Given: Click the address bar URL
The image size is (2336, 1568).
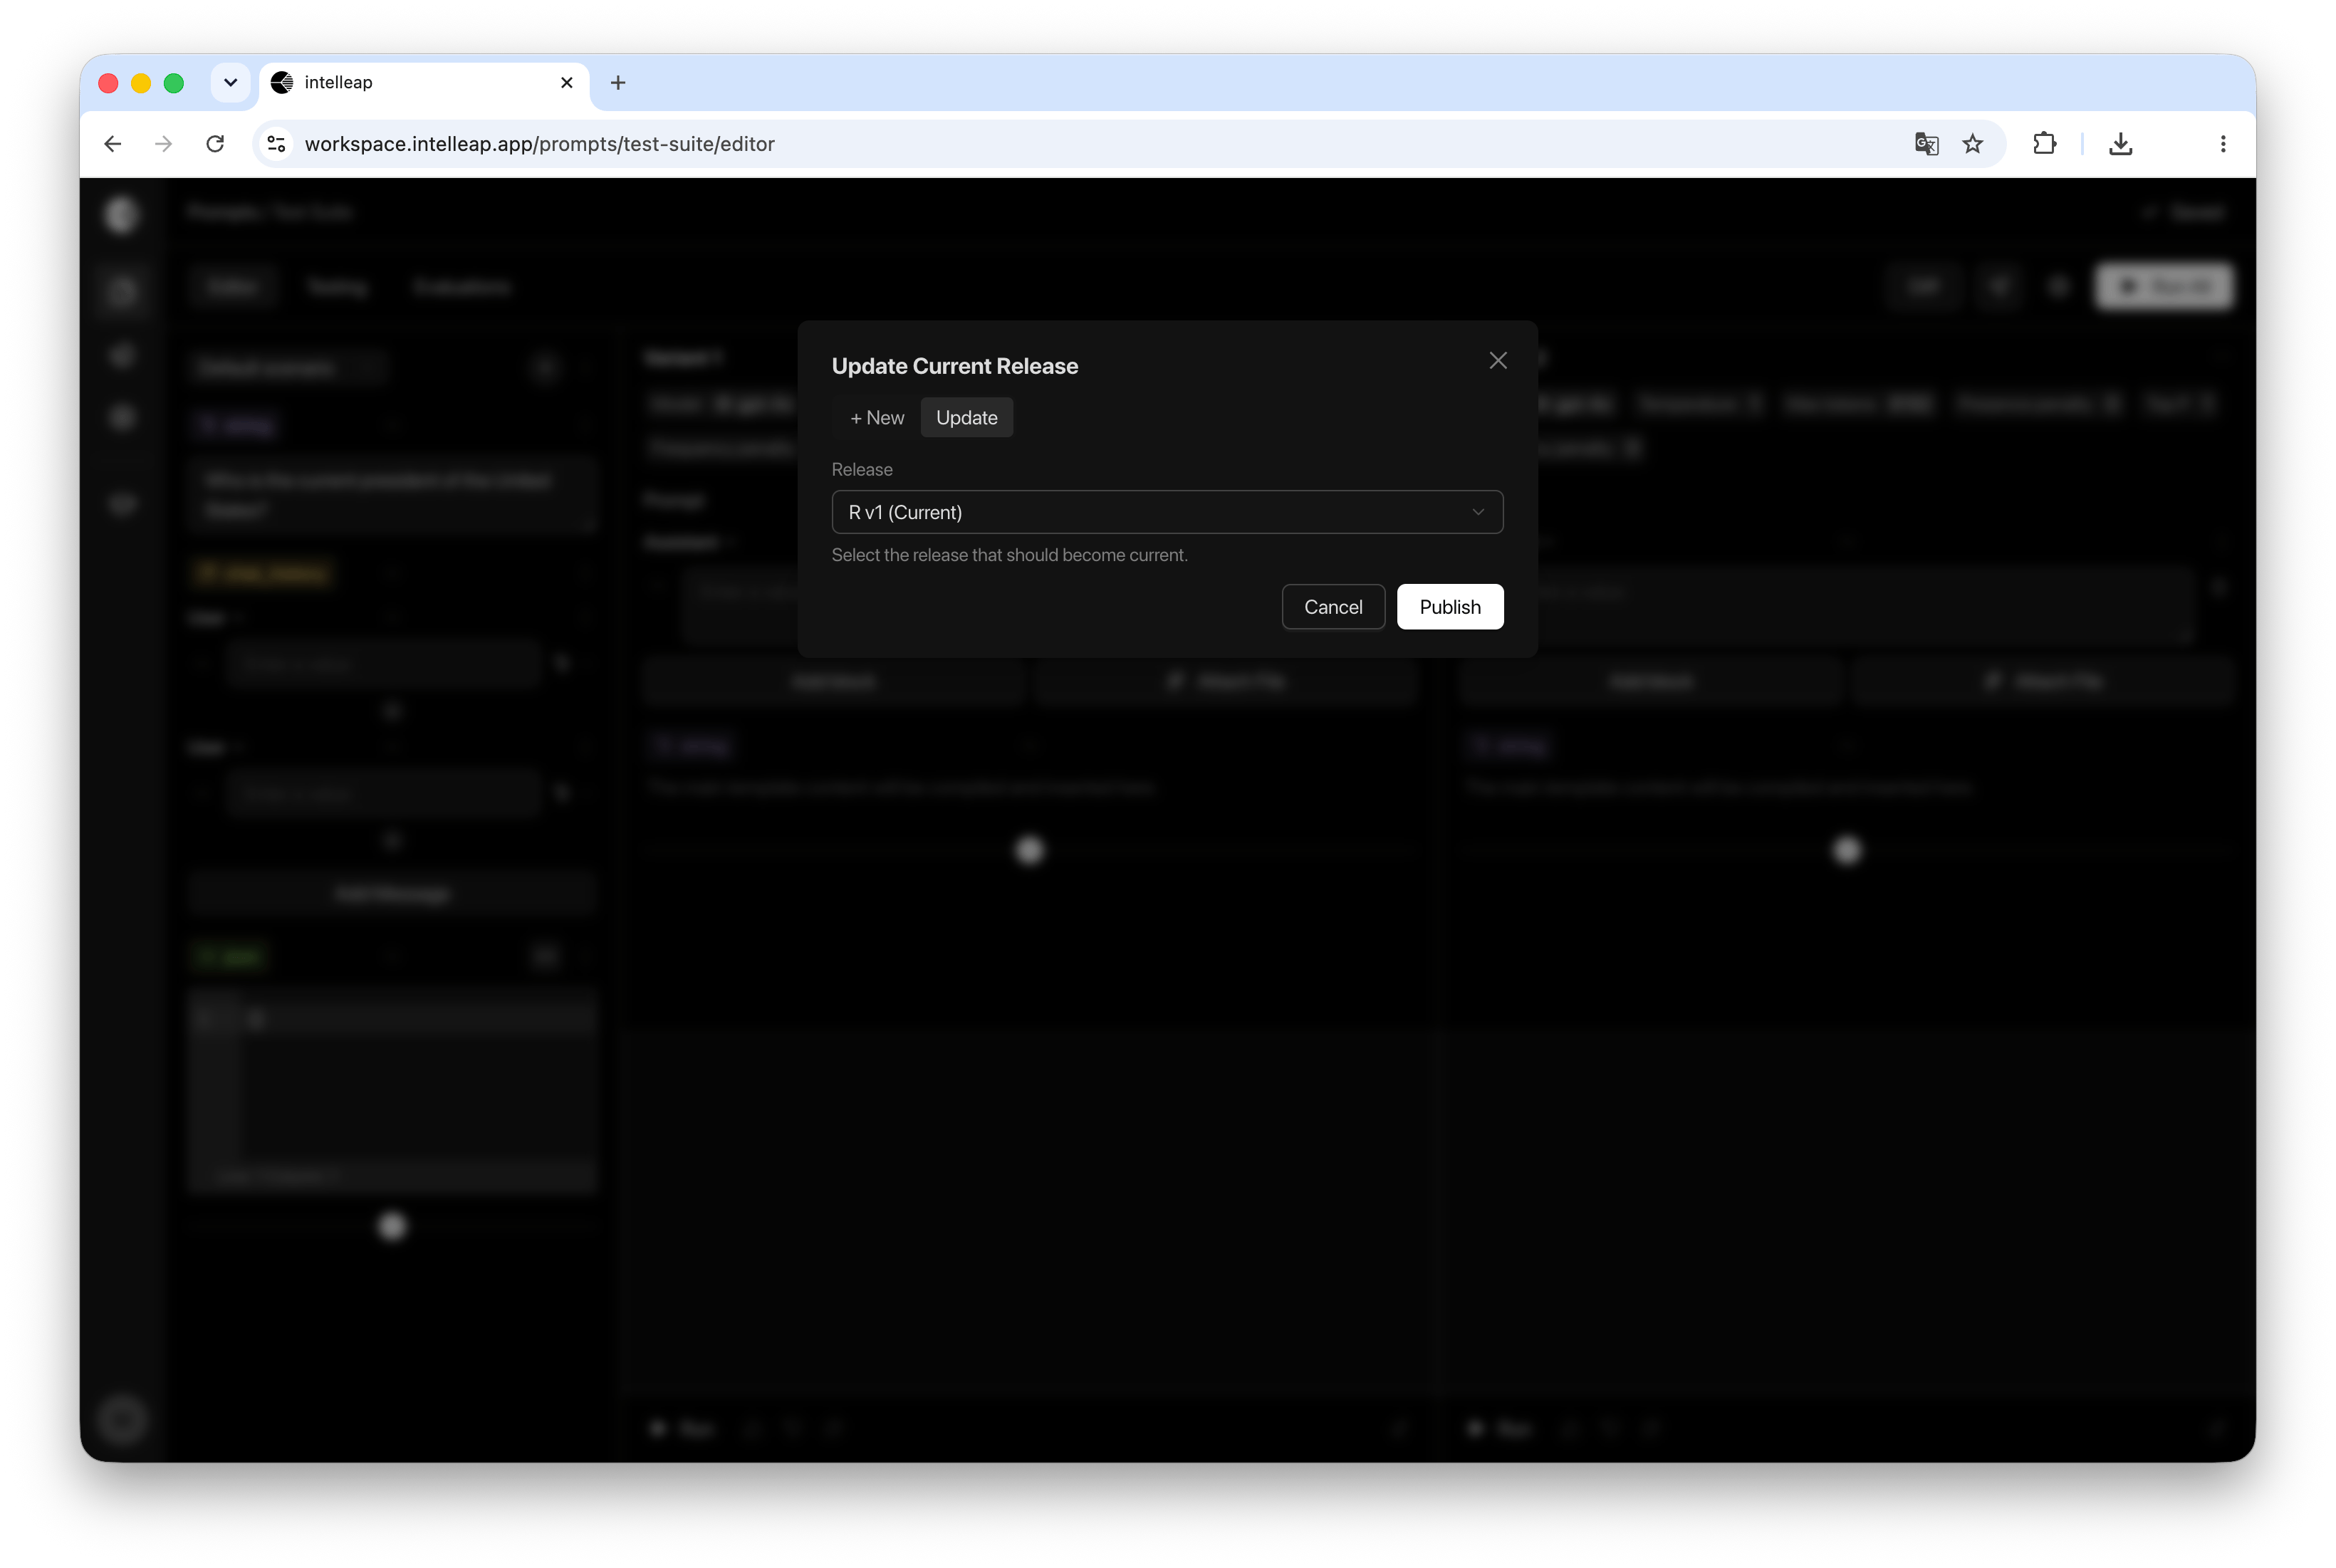Looking at the screenshot, I should coord(540,144).
